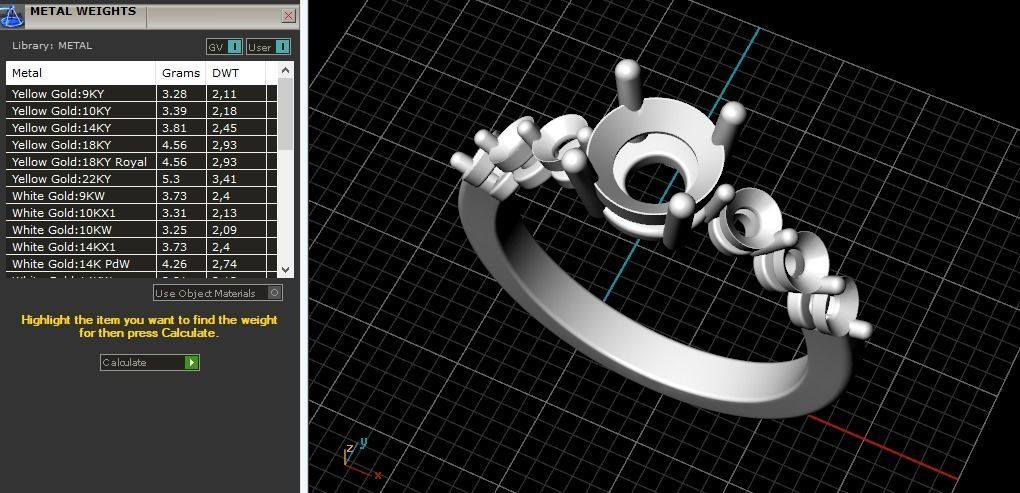Click the XYZ axis indicator in viewport
The image size is (1020, 493).
coord(362,459)
